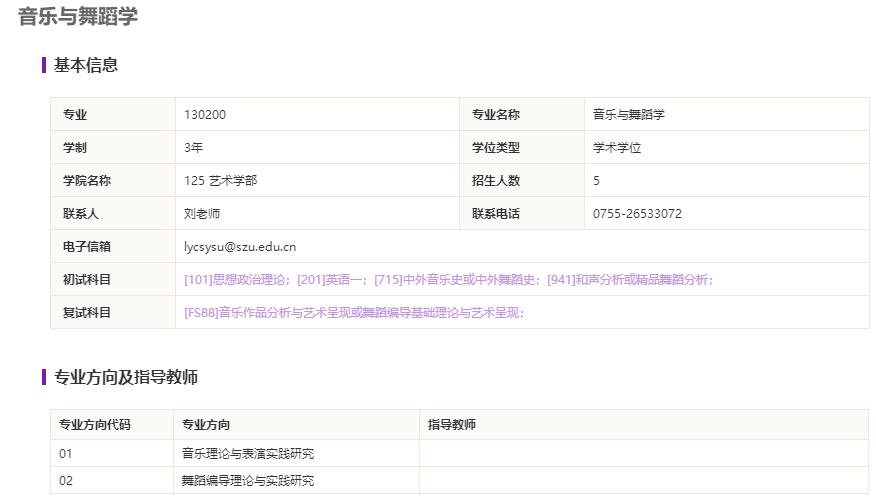Click the phone number 0755-26533072
This screenshot has height=500, width=876.
[x=637, y=214]
